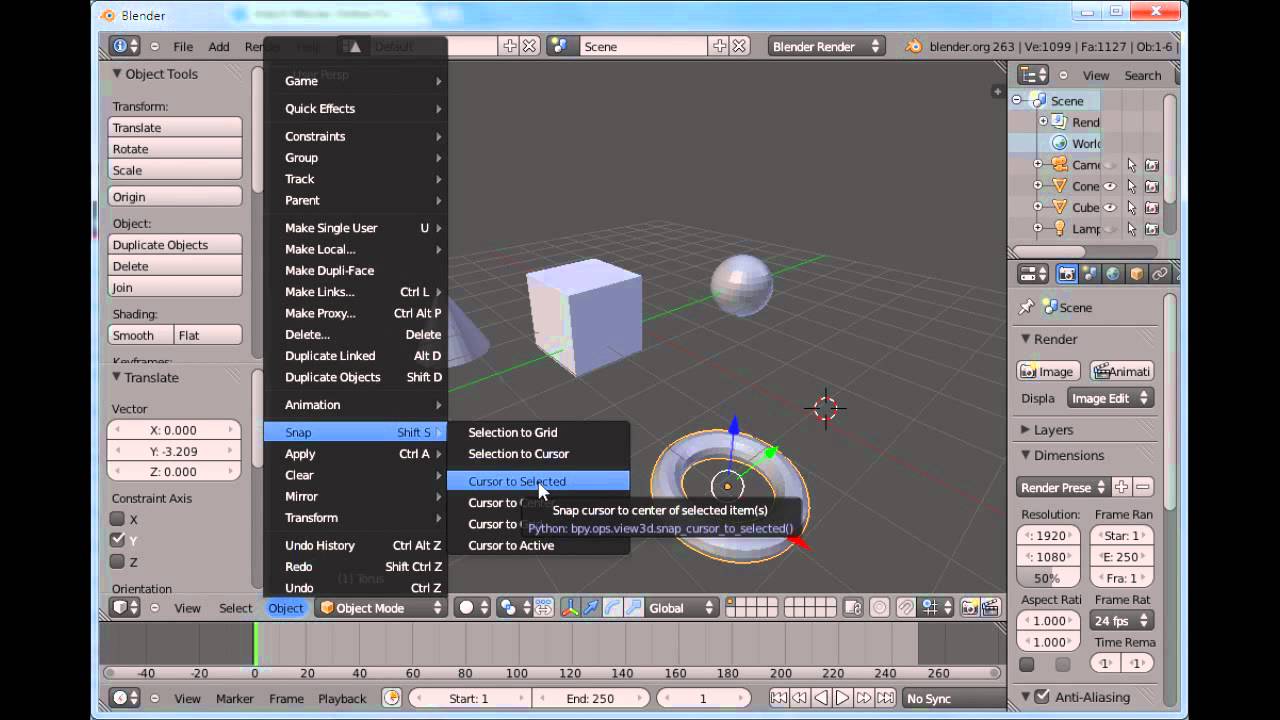Open the Apply submenu in Object menu
Image resolution: width=1280 pixels, height=720 pixels.
[356, 453]
